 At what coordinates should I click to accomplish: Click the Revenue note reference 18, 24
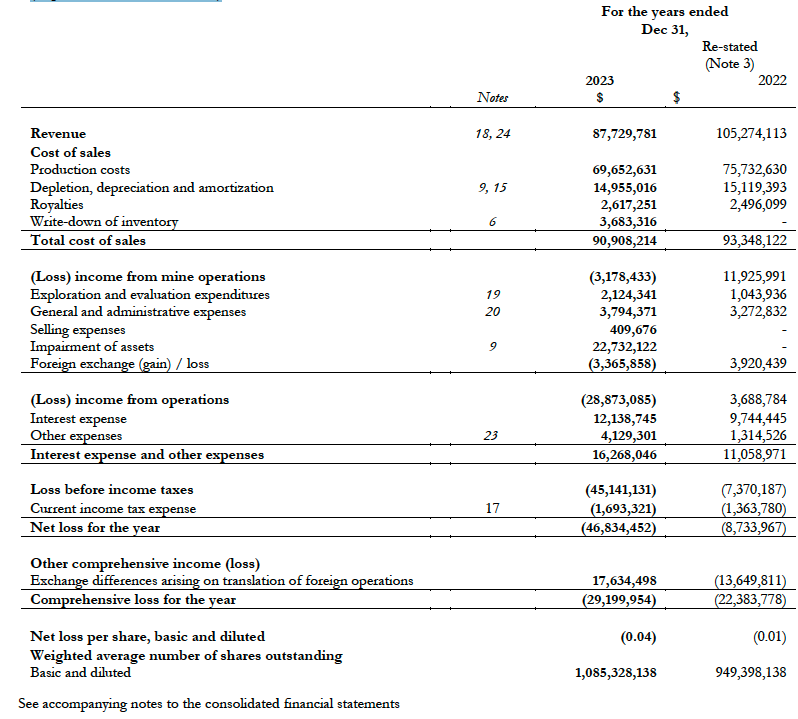click(492, 133)
